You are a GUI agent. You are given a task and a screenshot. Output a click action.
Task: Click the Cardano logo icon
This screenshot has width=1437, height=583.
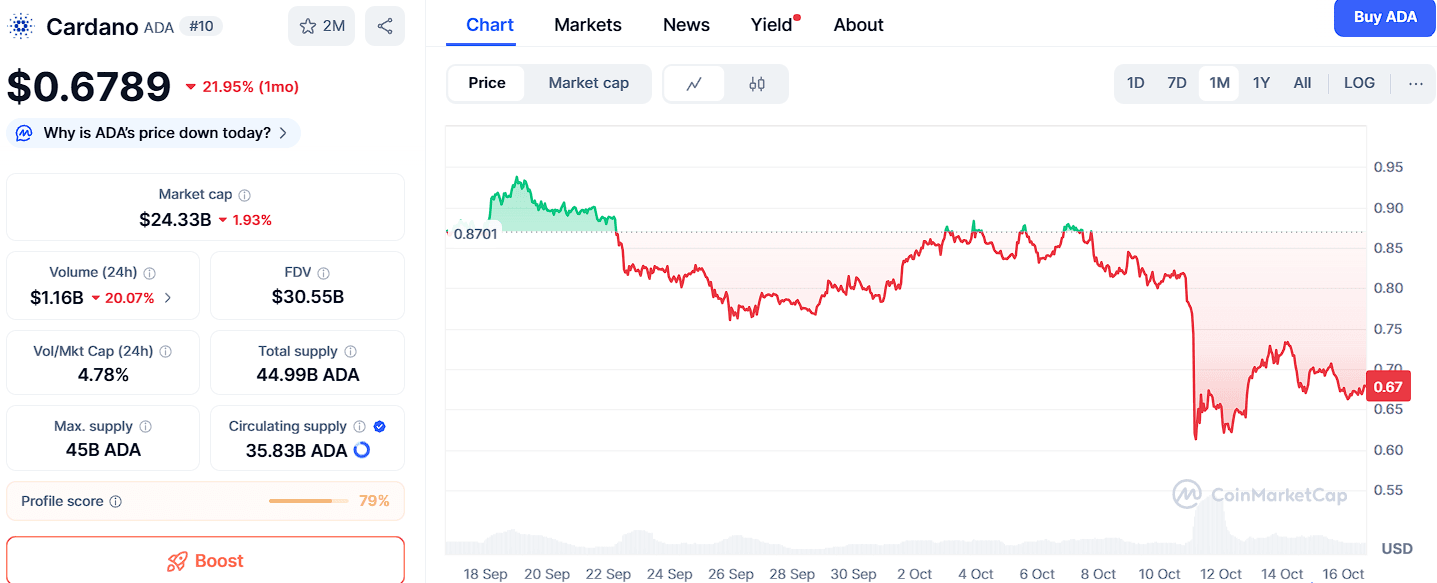coord(21,26)
